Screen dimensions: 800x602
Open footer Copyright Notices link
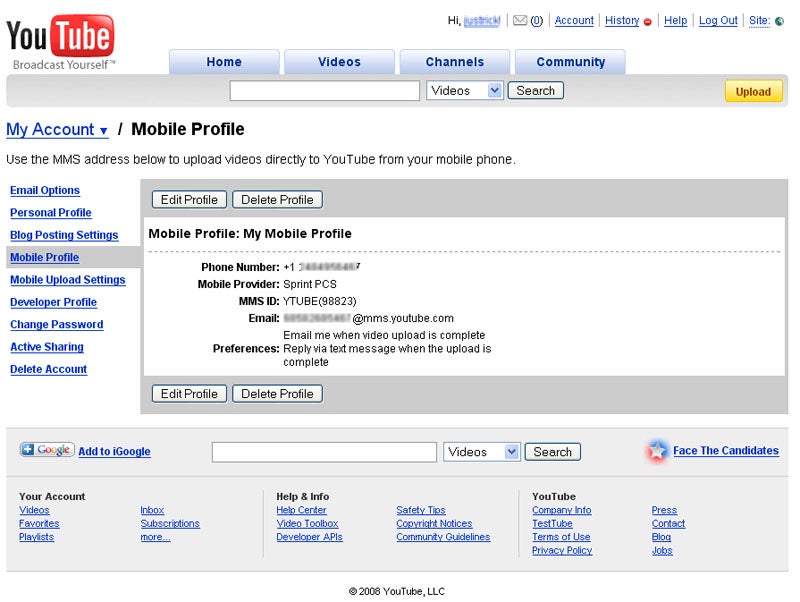pos(434,524)
